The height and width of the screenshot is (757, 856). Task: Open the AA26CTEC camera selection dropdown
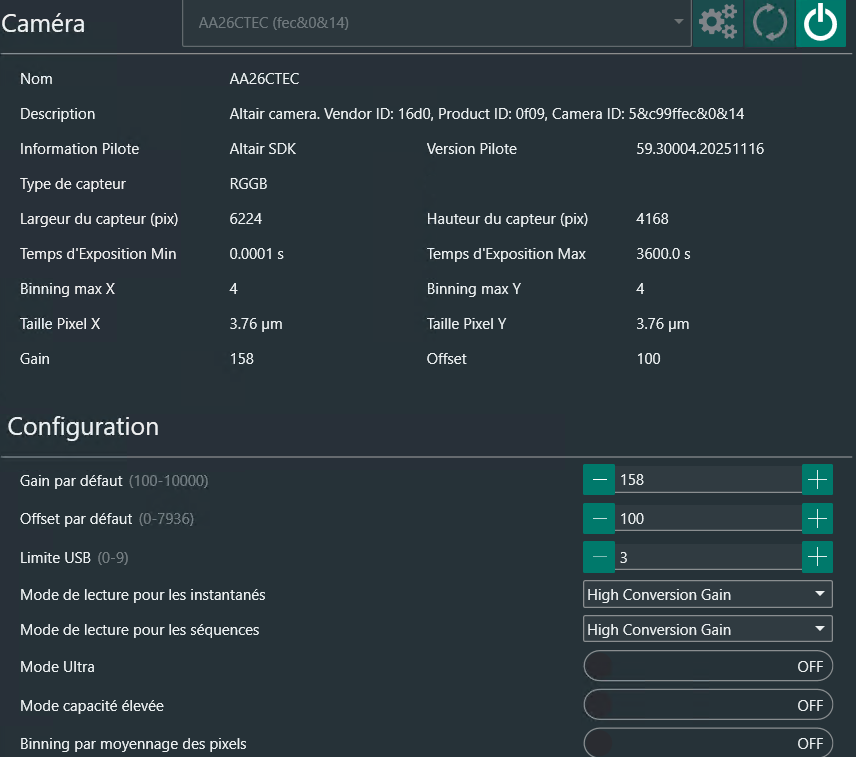(x=436, y=22)
